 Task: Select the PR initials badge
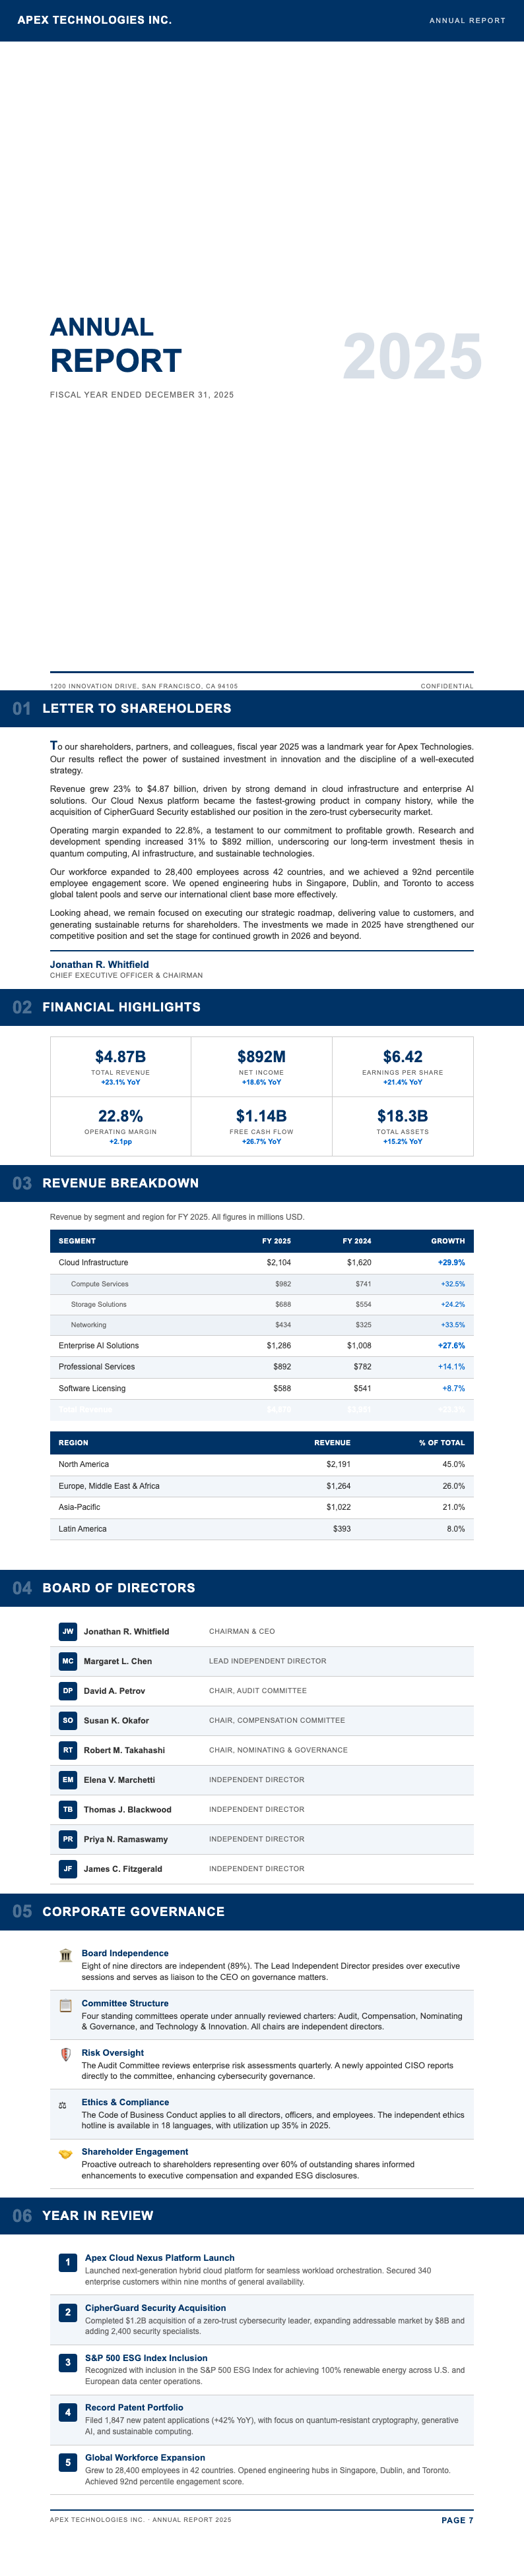point(68,1838)
